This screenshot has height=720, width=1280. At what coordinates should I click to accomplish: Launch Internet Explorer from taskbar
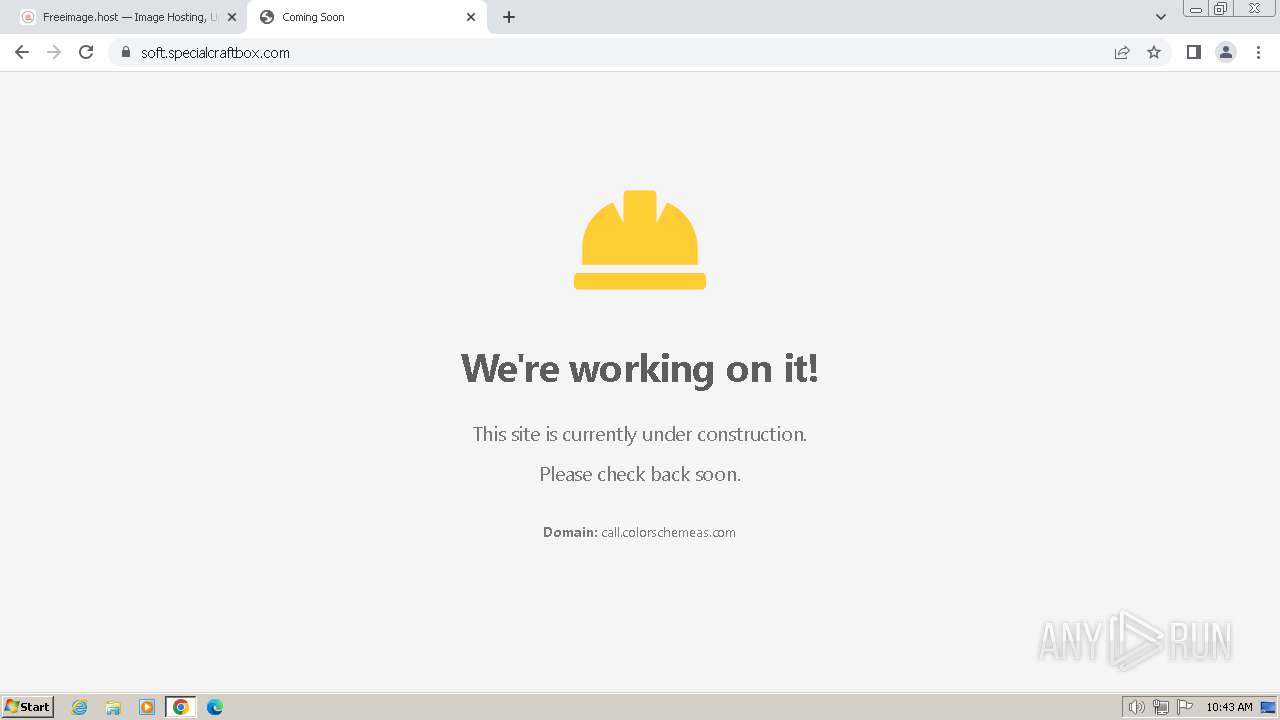(x=80, y=707)
